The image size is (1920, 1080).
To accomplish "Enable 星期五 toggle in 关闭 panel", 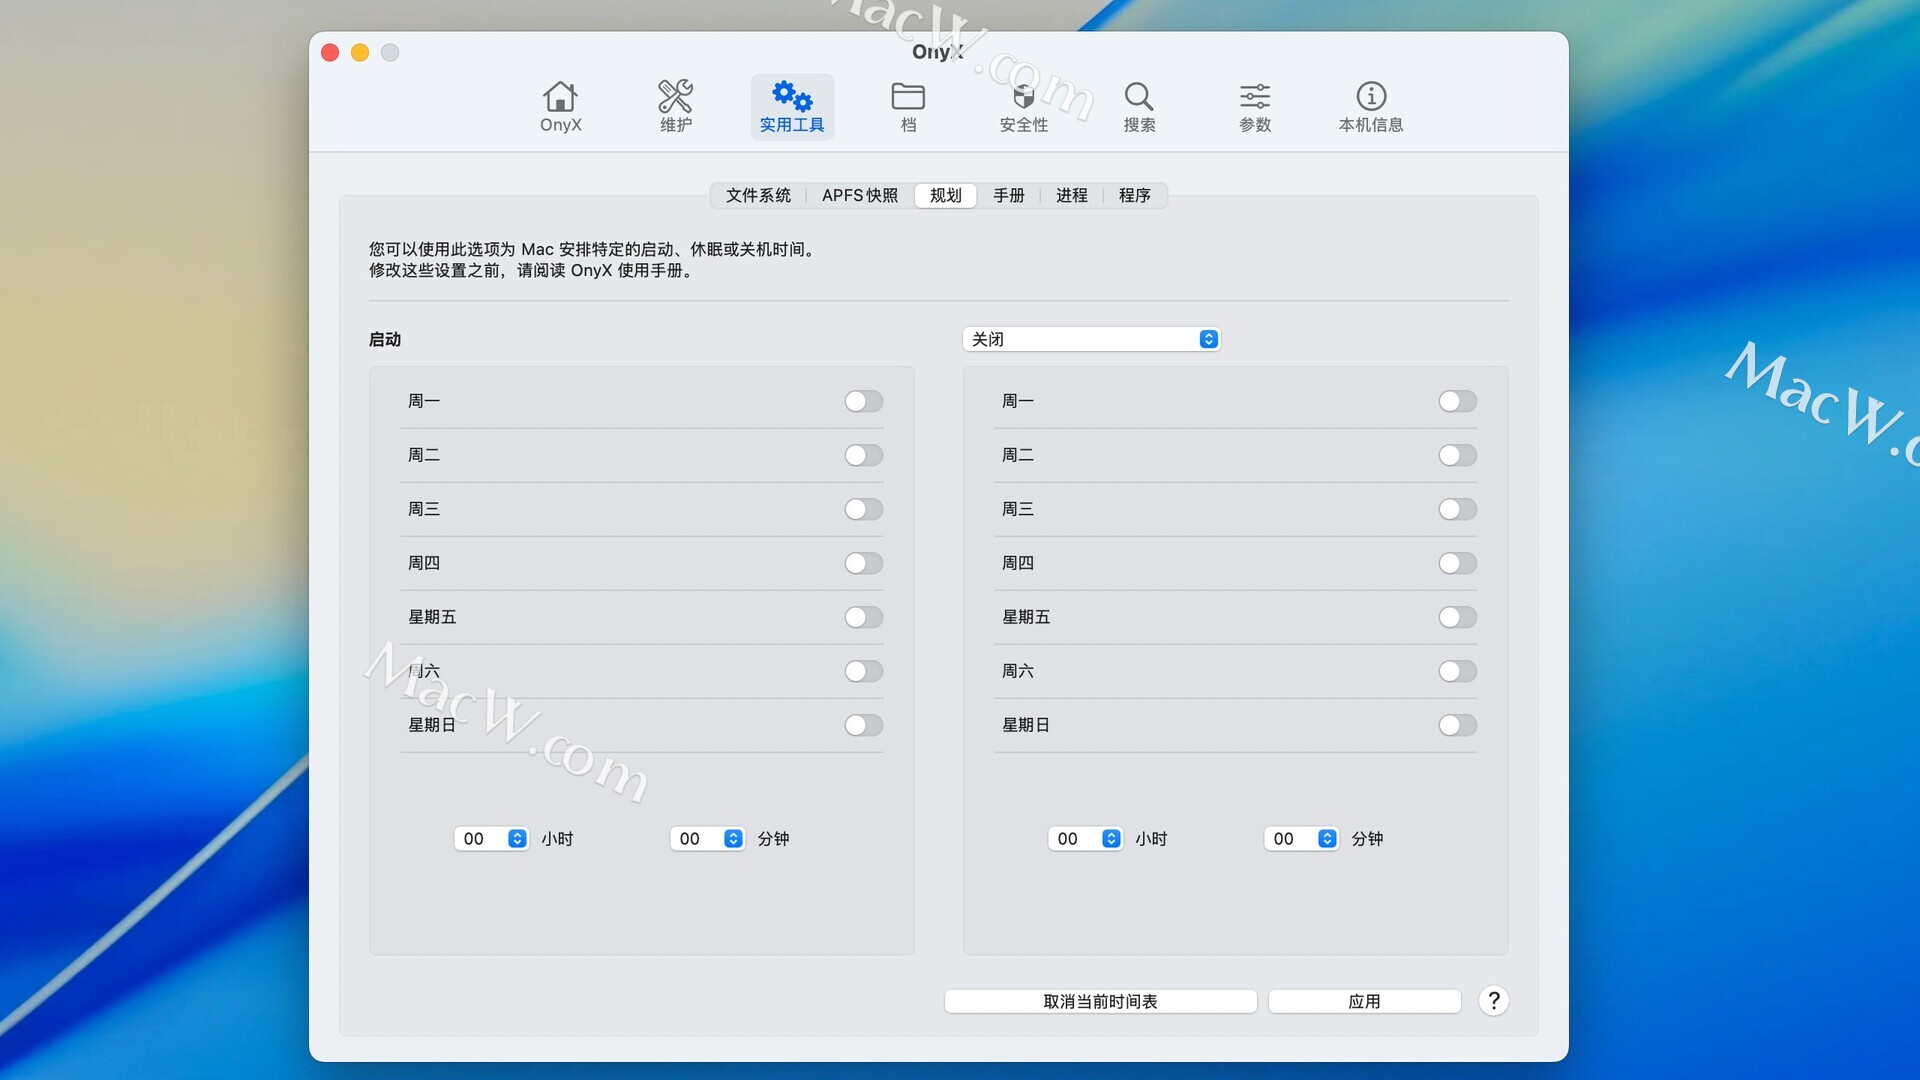I will [x=1458, y=617].
